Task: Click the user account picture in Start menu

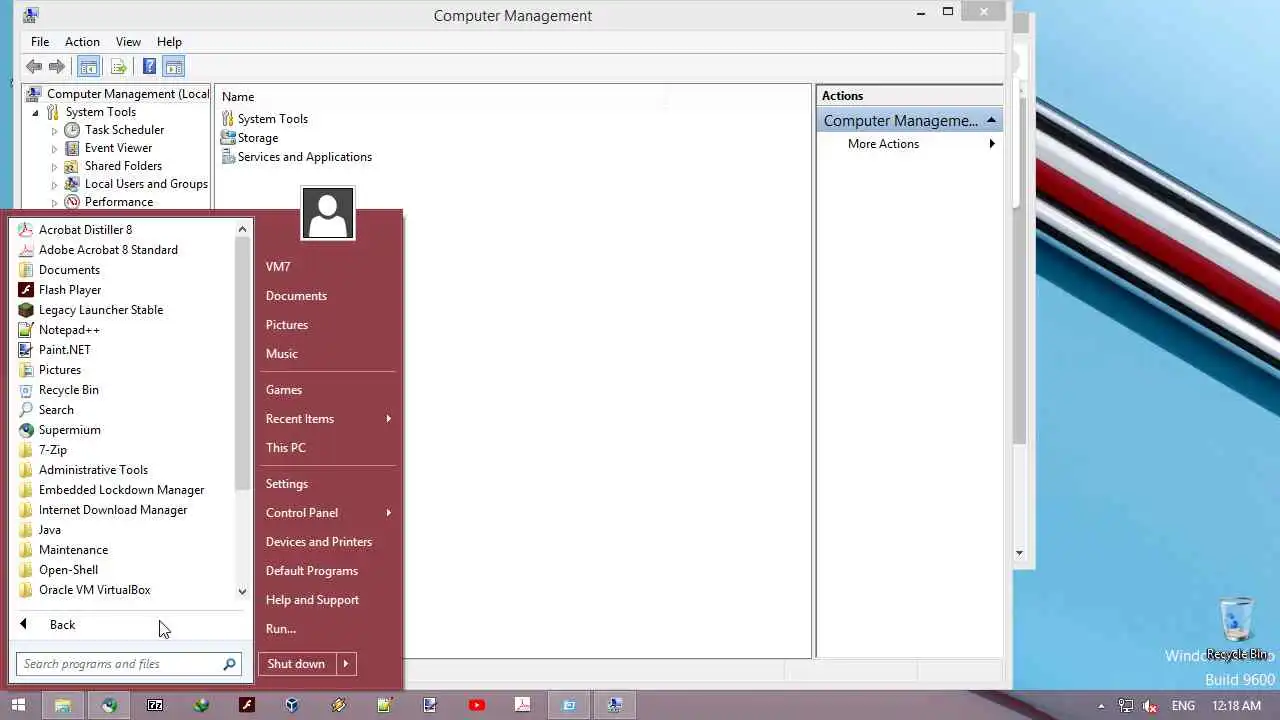Action: click(328, 212)
